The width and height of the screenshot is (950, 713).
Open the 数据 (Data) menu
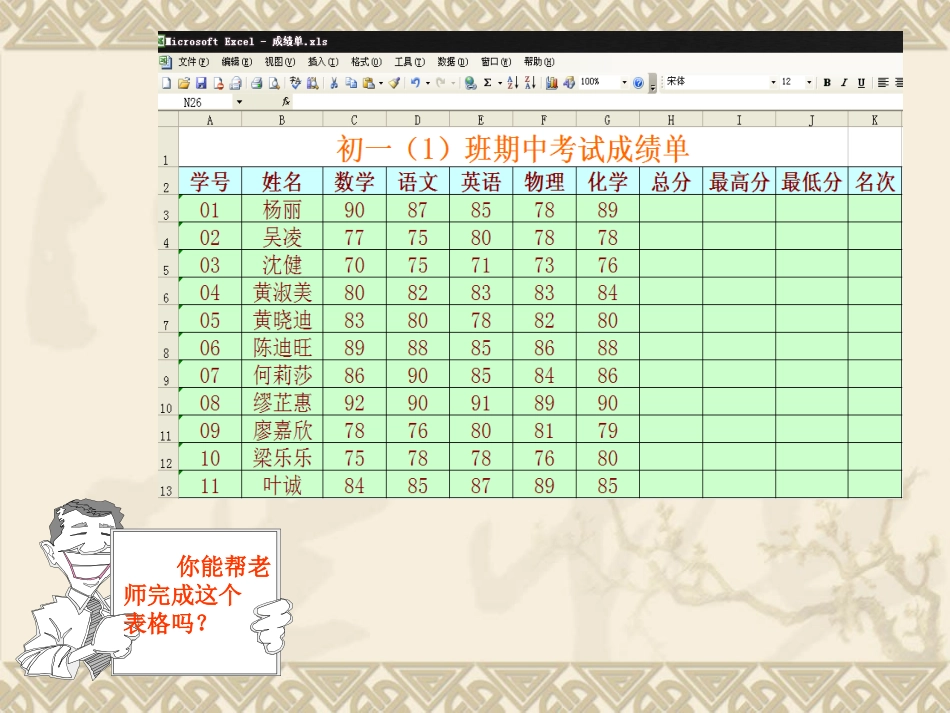pyautogui.click(x=453, y=61)
